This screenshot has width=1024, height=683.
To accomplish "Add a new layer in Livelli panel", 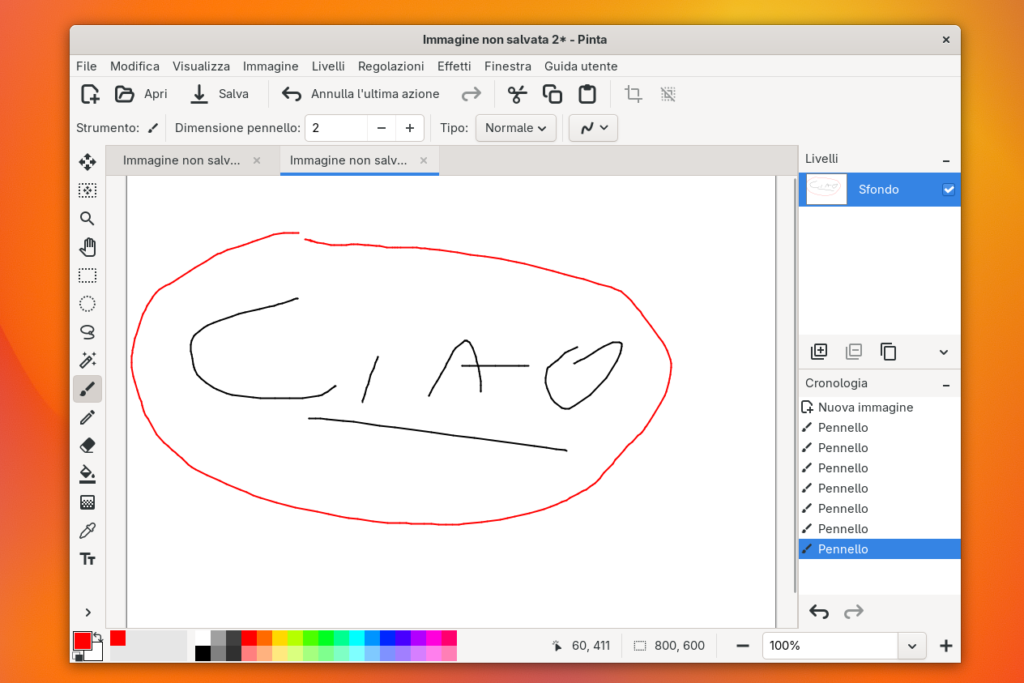I will [x=819, y=351].
